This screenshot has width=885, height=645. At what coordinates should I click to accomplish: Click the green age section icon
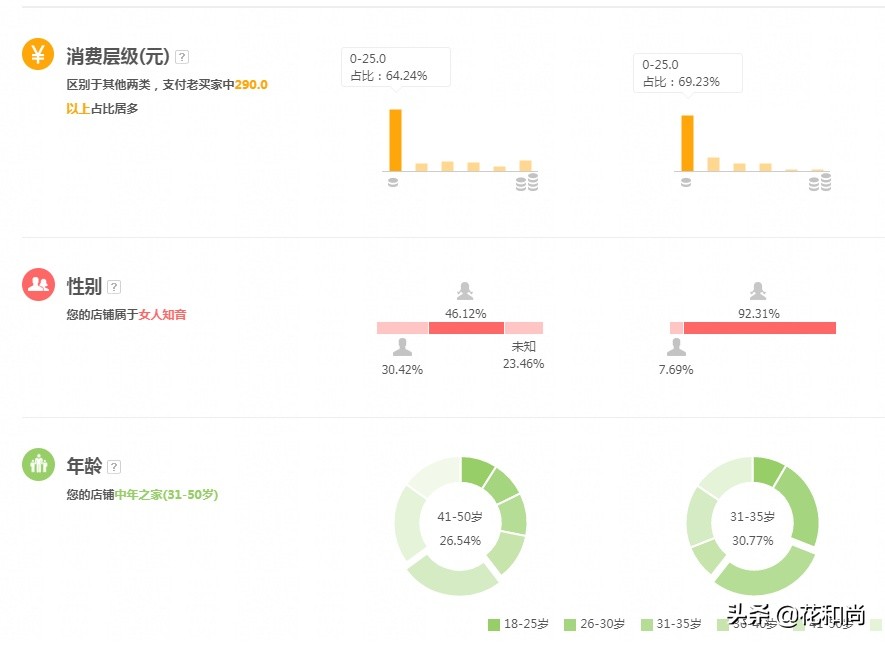[37, 464]
